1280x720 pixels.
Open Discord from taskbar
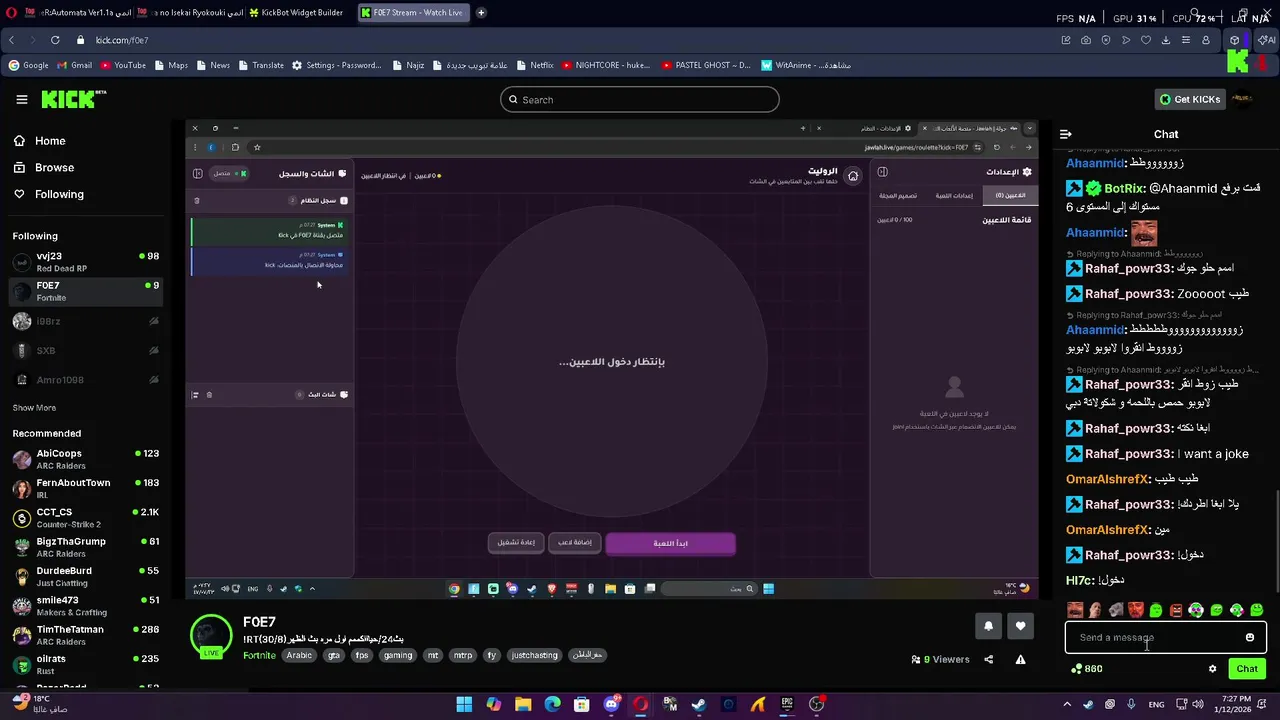[611, 704]
